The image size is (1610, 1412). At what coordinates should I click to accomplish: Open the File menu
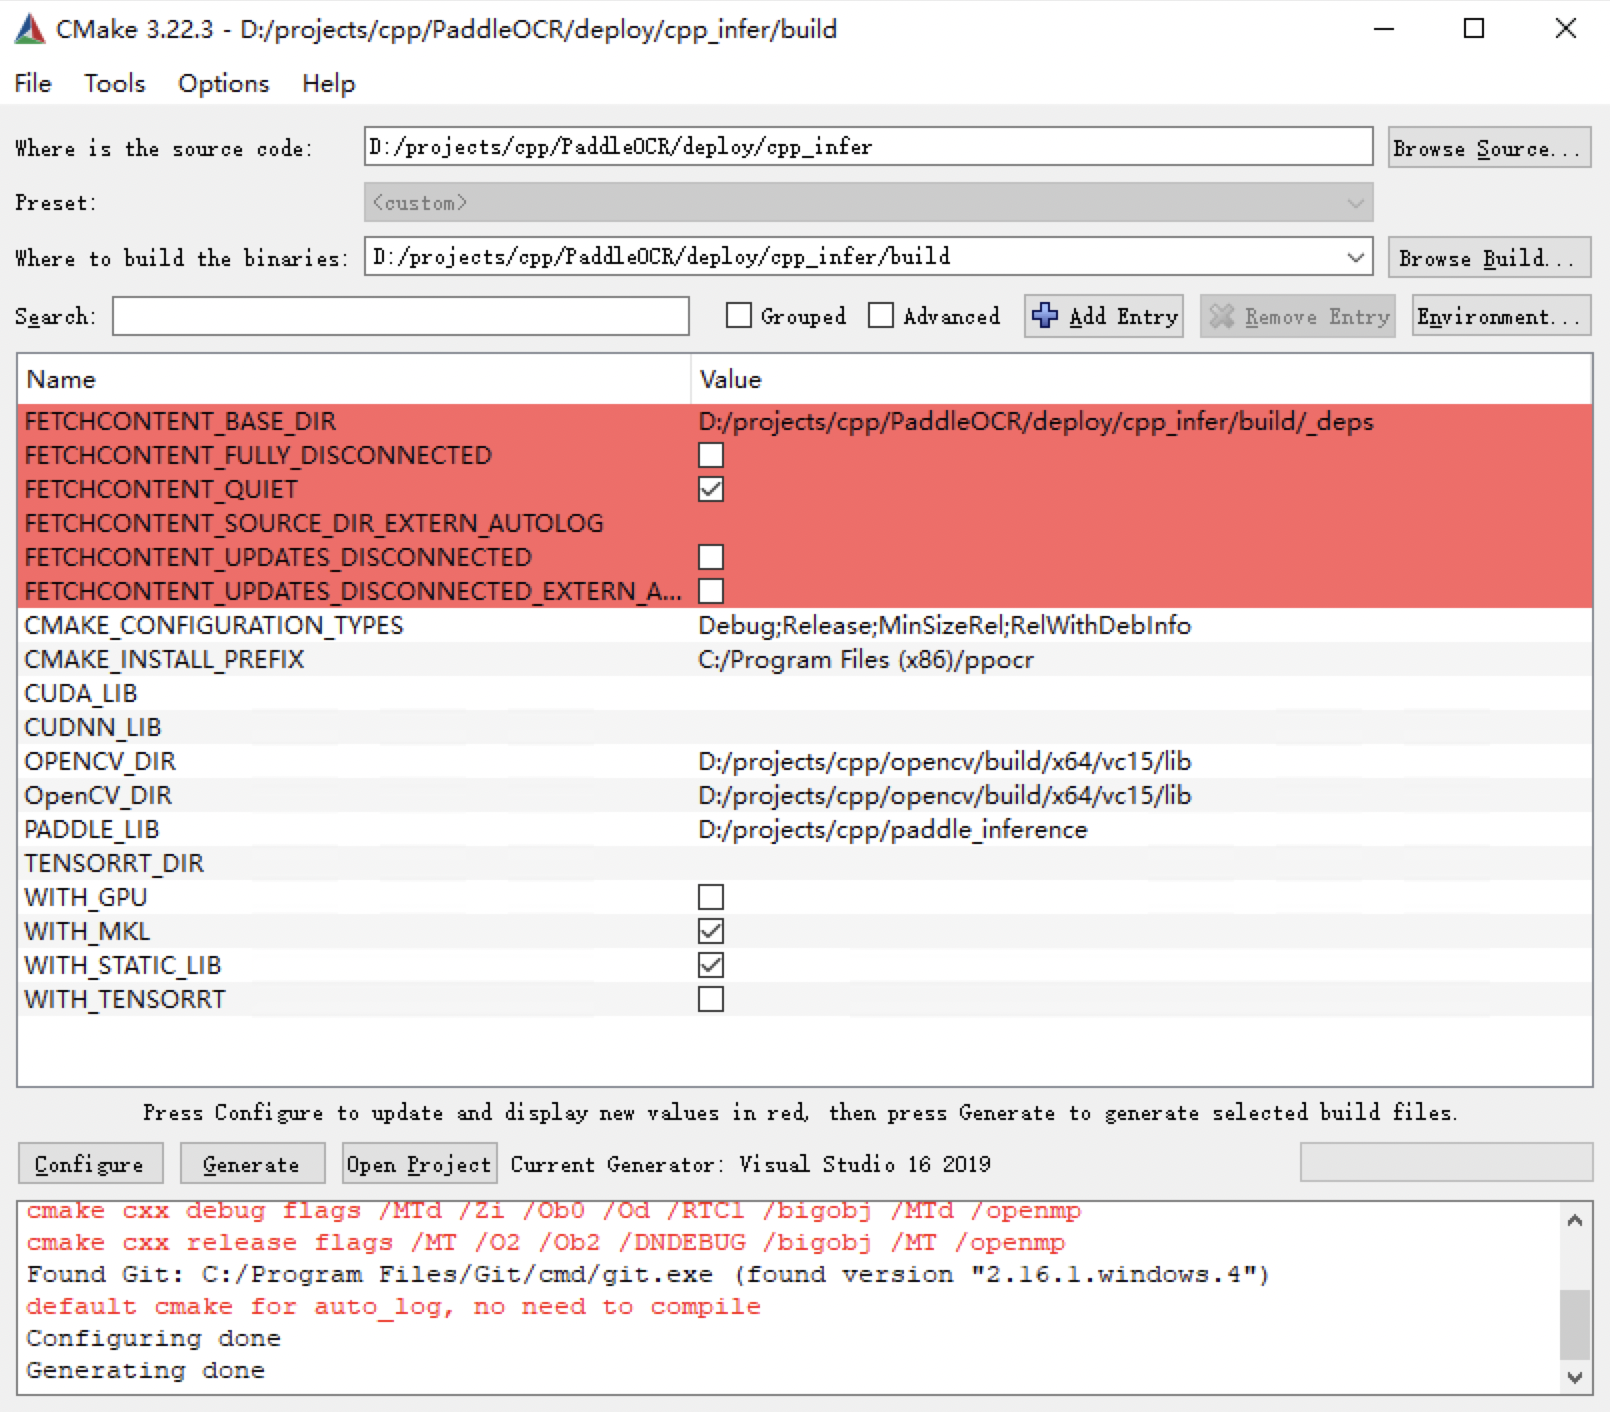(33, 84)
